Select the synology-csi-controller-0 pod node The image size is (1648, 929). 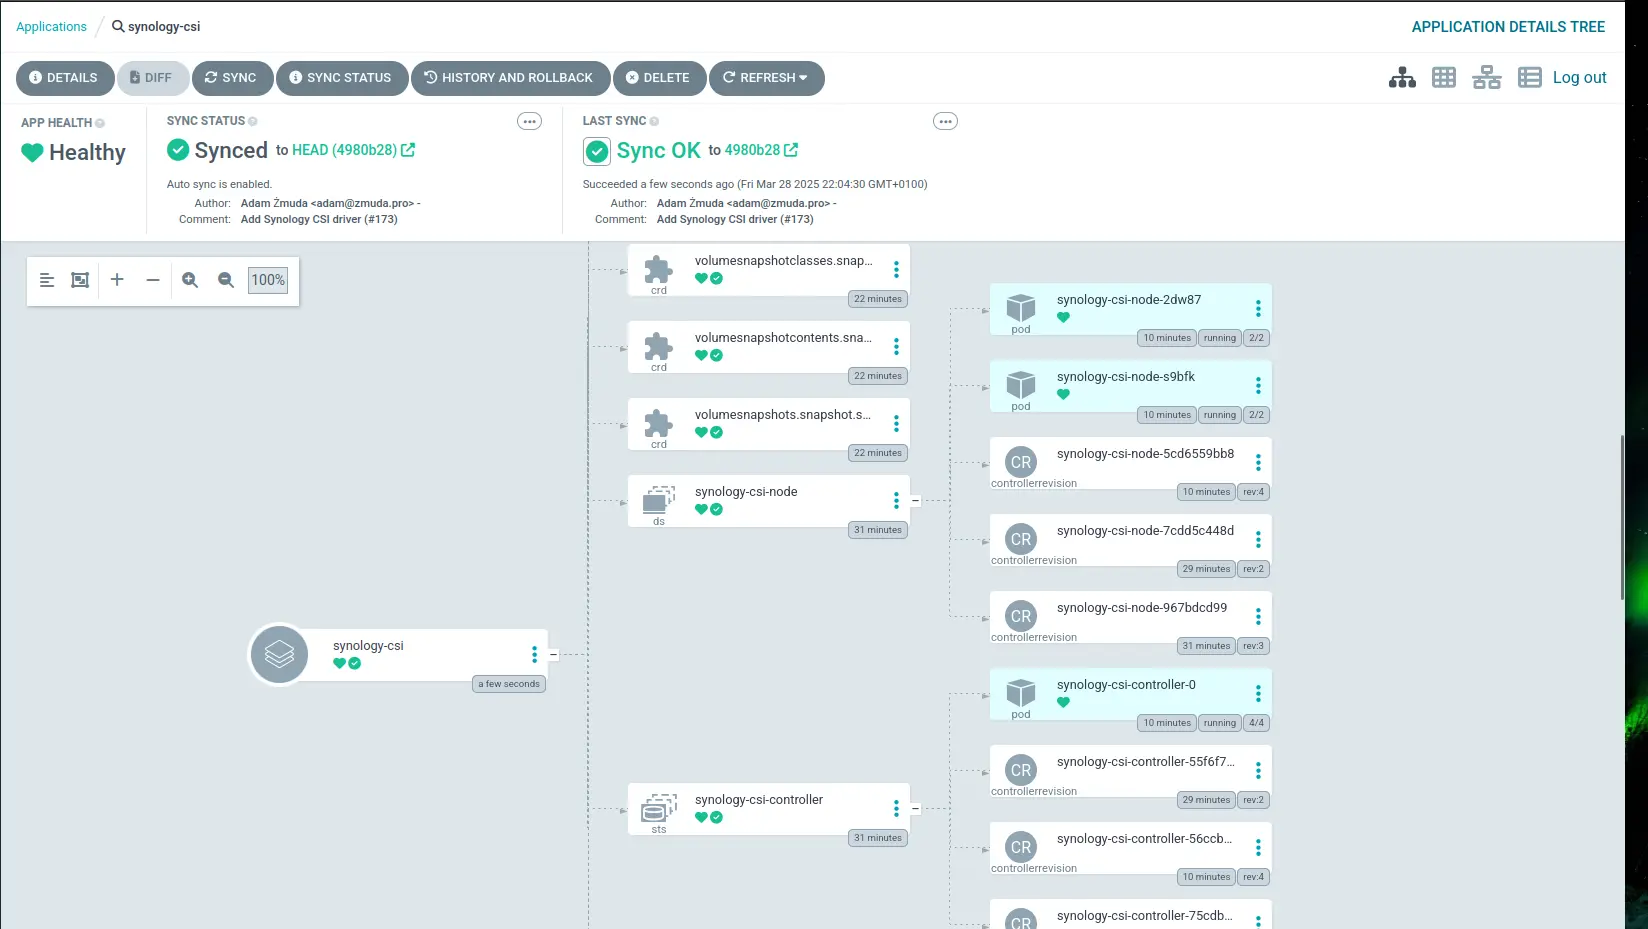click(x=1130, y=694)
